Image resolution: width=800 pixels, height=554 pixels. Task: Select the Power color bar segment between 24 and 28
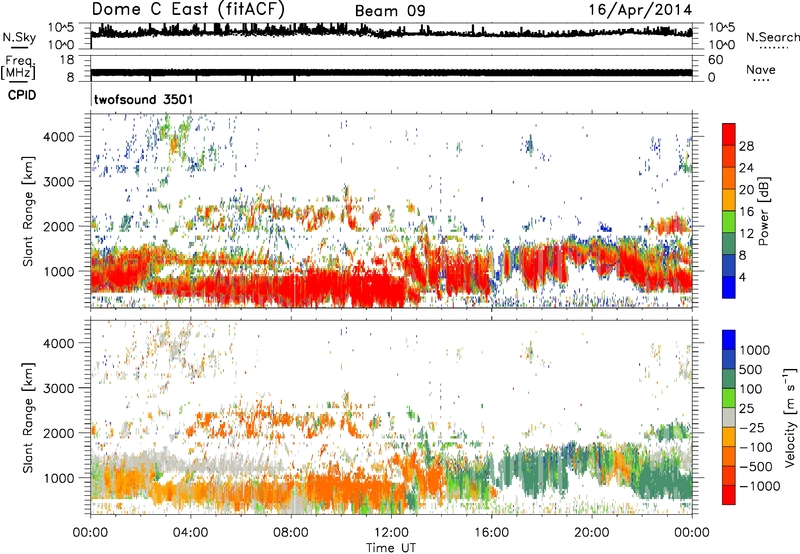point(729,157)
